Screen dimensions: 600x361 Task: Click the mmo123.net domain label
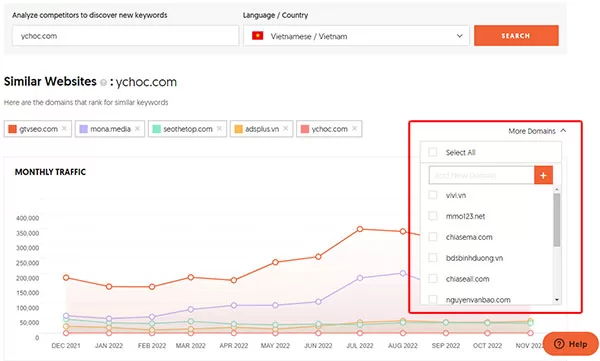point(465,216)
